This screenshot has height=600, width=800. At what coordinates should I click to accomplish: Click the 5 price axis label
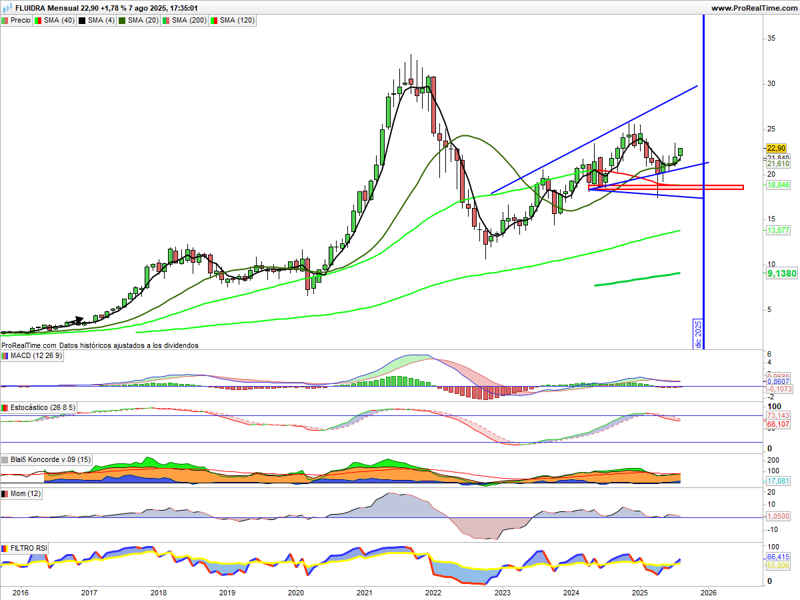769,310
